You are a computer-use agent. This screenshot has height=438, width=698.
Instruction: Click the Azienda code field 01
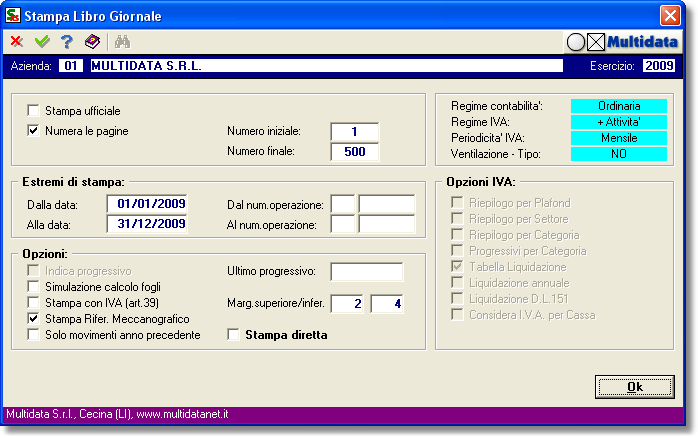pyautogui.click(x=71, y=66)
